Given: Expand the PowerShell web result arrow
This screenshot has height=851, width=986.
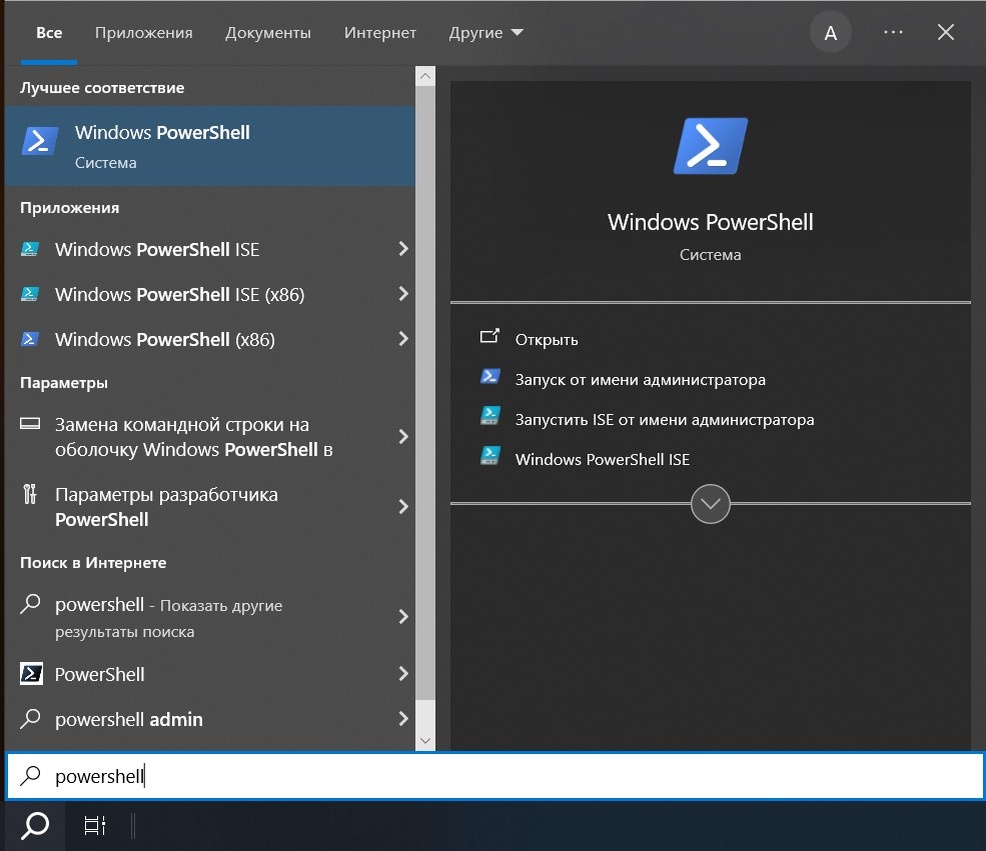Looking at the screenshot, I should [403, 674].
